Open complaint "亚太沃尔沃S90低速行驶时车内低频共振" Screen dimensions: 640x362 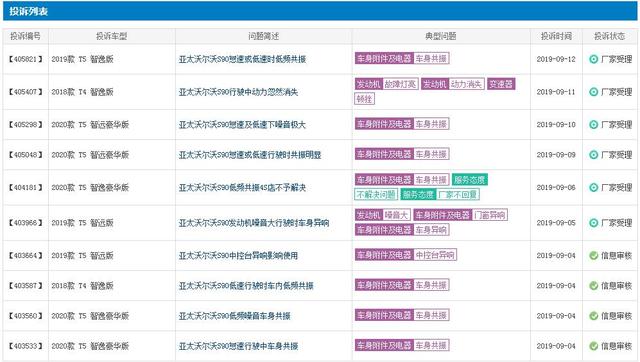(x=246, y=286)
